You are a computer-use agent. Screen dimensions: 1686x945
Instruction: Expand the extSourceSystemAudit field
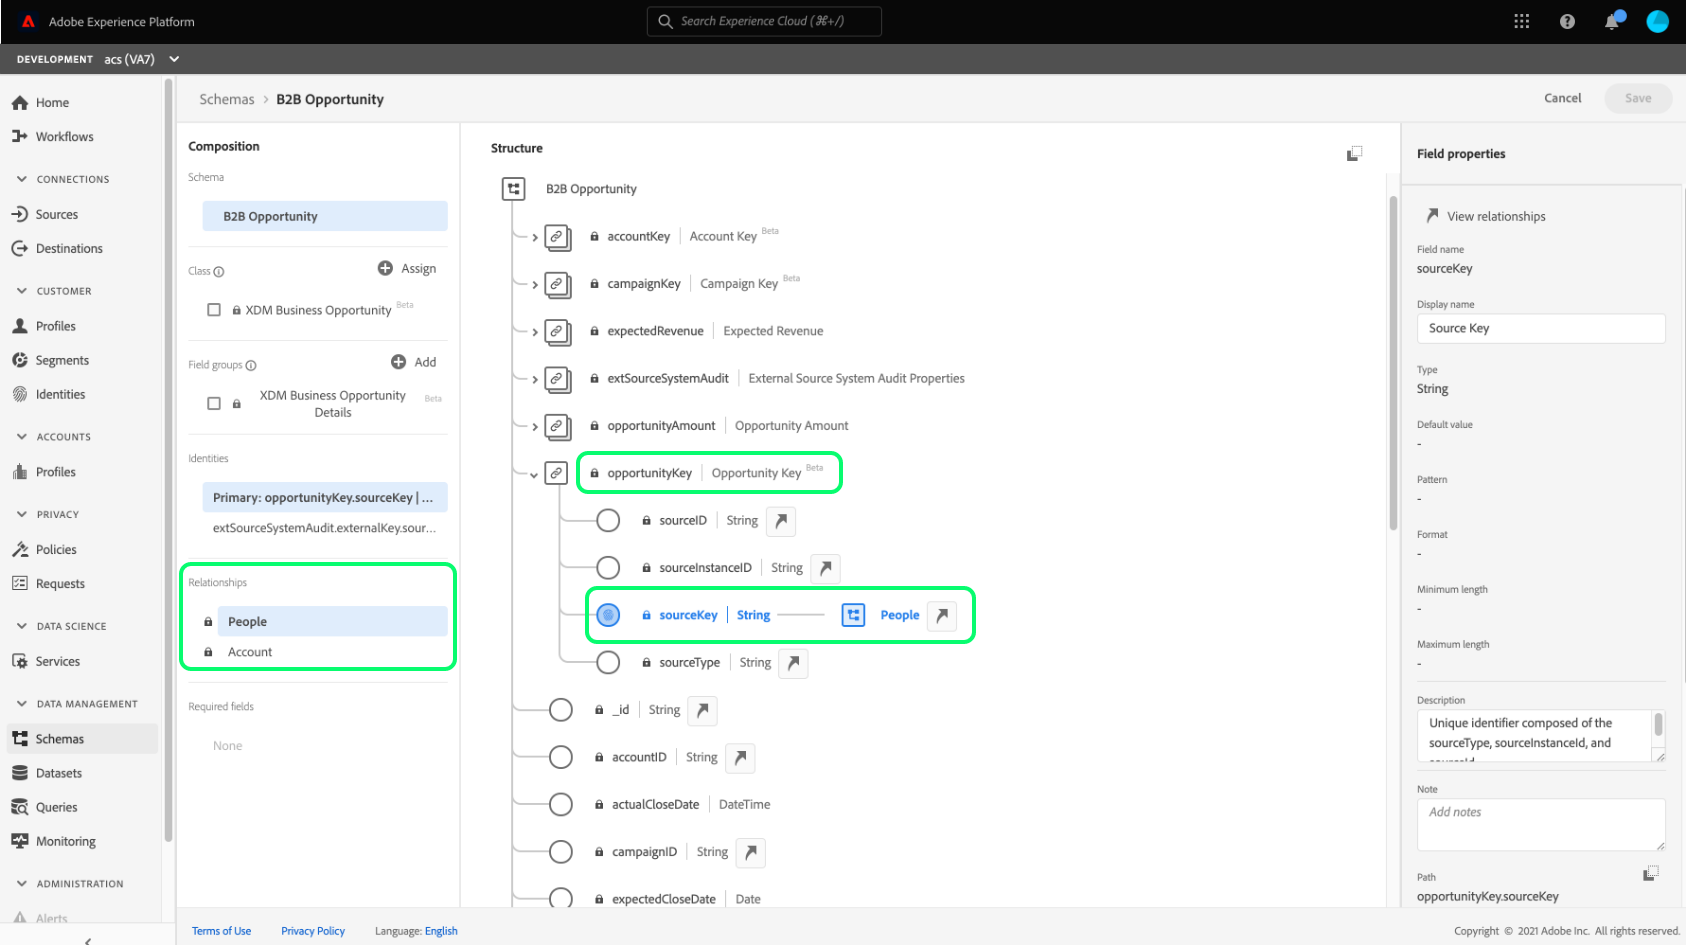coord(535,380)
